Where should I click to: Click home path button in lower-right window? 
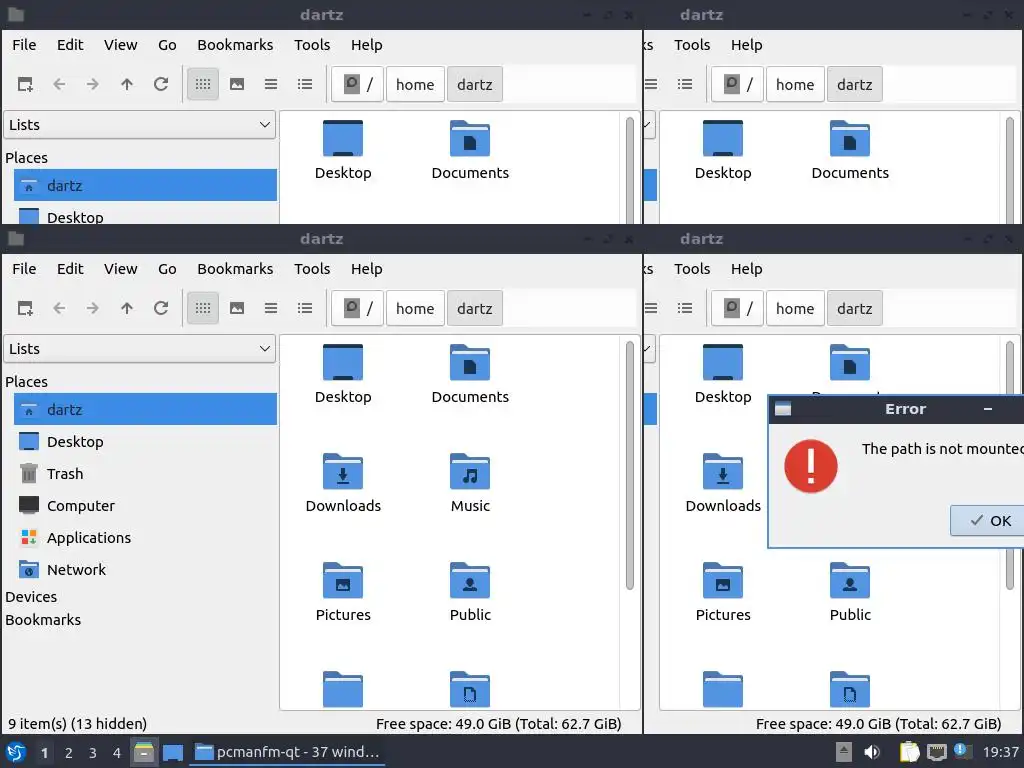(x=795, y=308)
